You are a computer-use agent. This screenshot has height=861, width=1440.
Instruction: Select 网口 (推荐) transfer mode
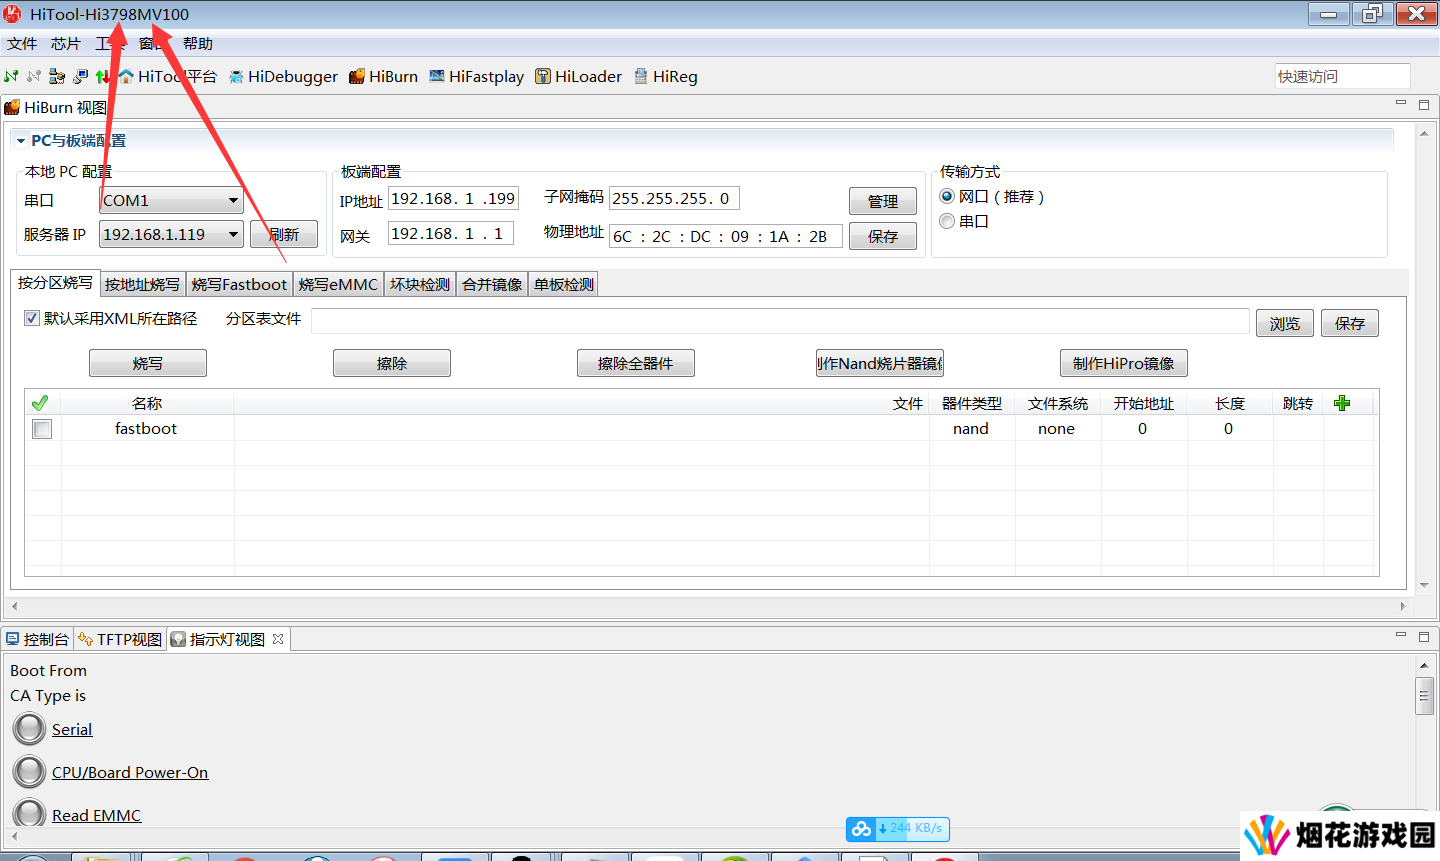pyautogui.click(x=947, y=196)
